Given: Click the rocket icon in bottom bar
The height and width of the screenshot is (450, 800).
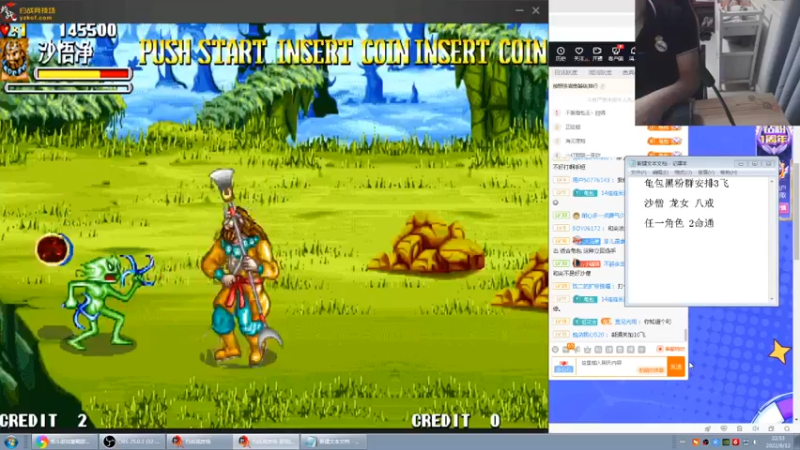Looking at the screenshot, I should click(708, 429).
